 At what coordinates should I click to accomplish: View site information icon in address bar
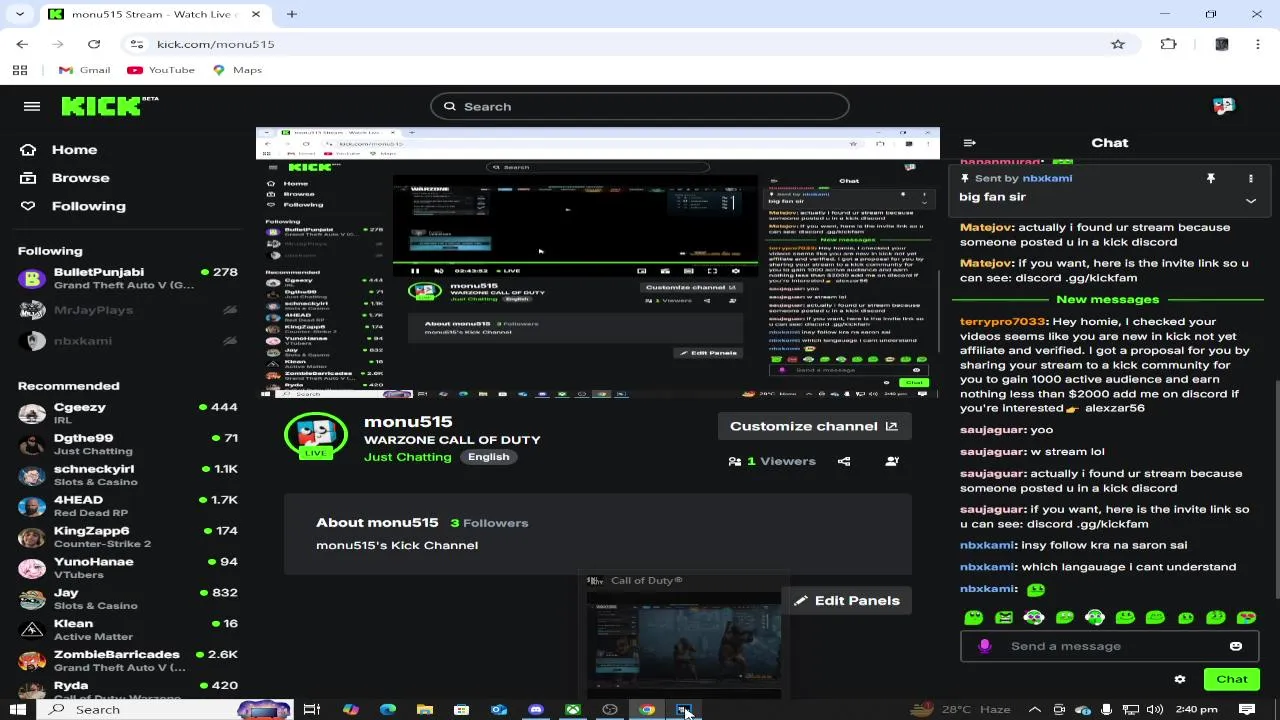point(137,44)
